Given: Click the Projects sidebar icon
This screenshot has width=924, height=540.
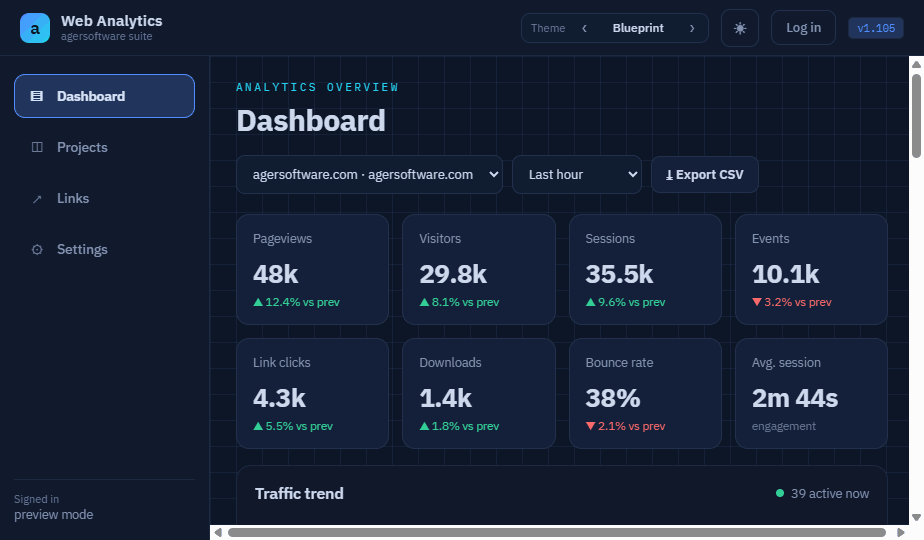Looking at the screenshot, I should click(37, 147).
